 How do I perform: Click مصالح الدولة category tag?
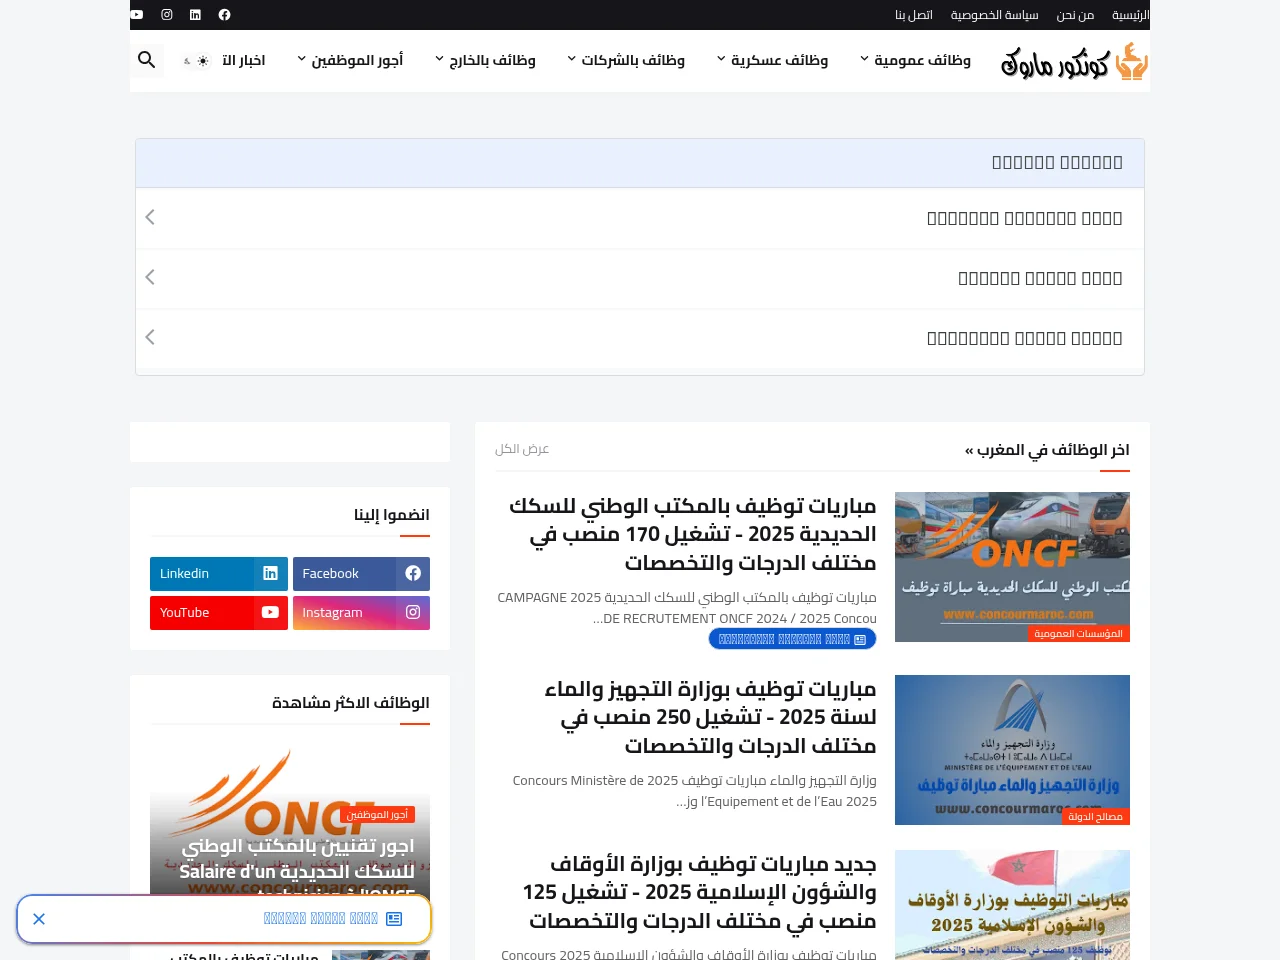pyautogui.click(x=1095, y=817)
